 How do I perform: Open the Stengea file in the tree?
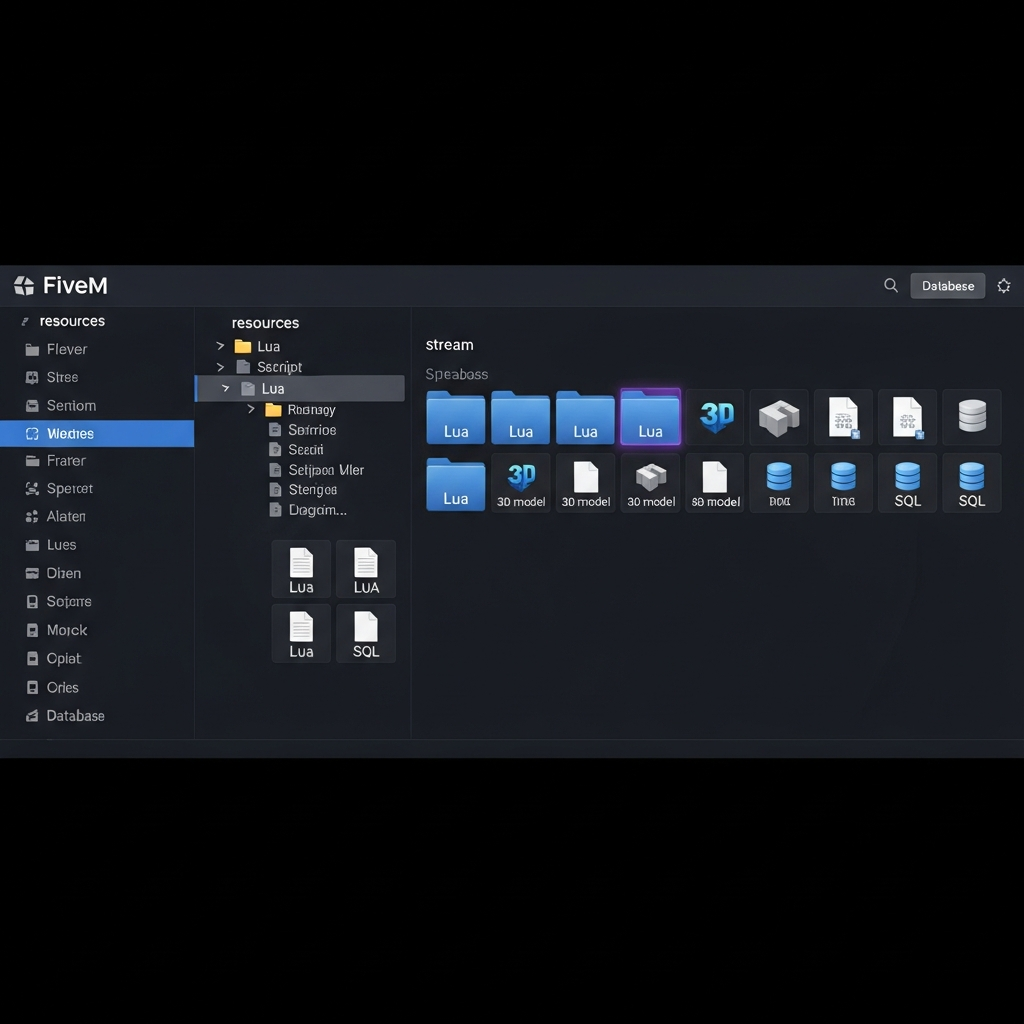point(303,490)
